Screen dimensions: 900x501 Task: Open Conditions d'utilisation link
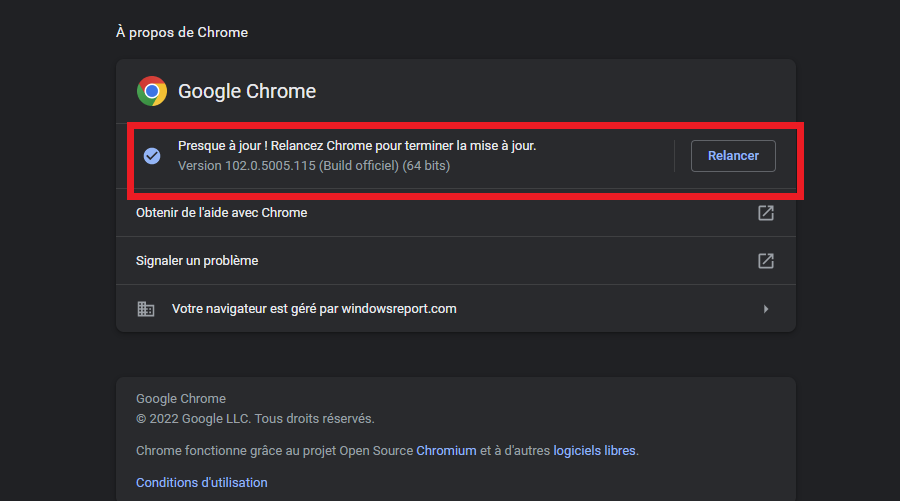(201, 483)
